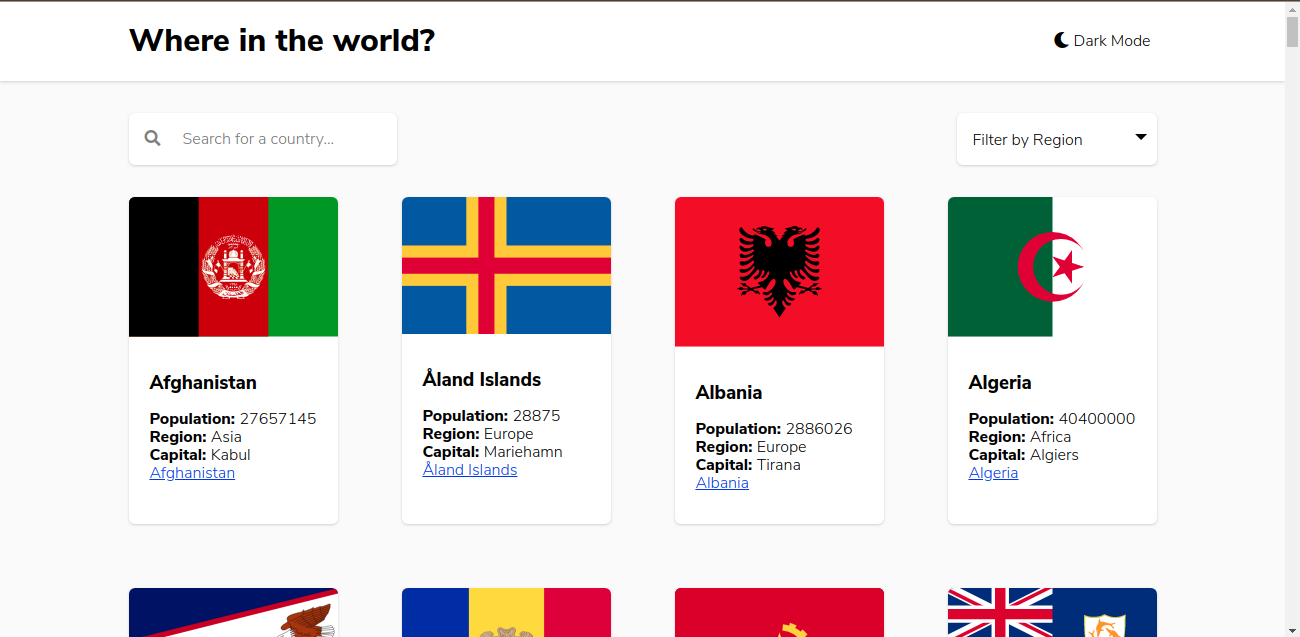Click the Filter by Region caret arrow

pos(1141,137)
